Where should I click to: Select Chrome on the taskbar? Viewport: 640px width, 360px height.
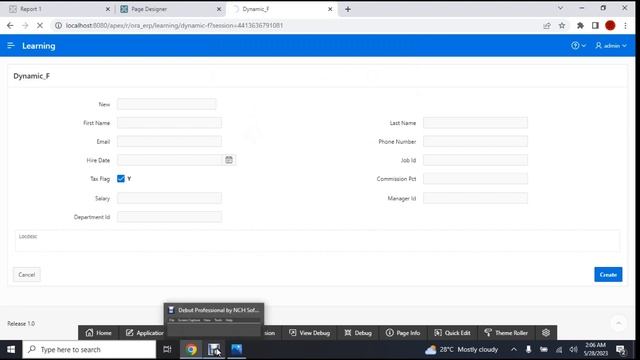(191, 349)
